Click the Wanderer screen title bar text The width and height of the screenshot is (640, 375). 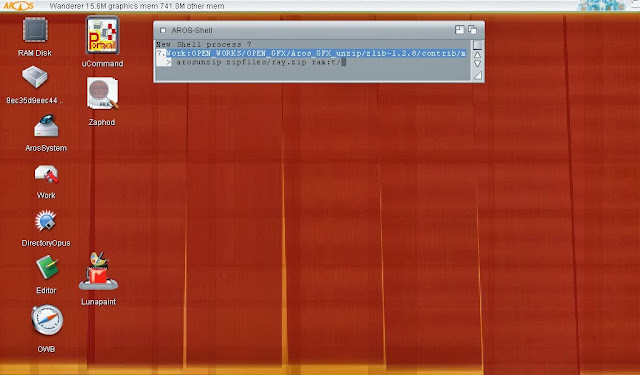[137, 6]
